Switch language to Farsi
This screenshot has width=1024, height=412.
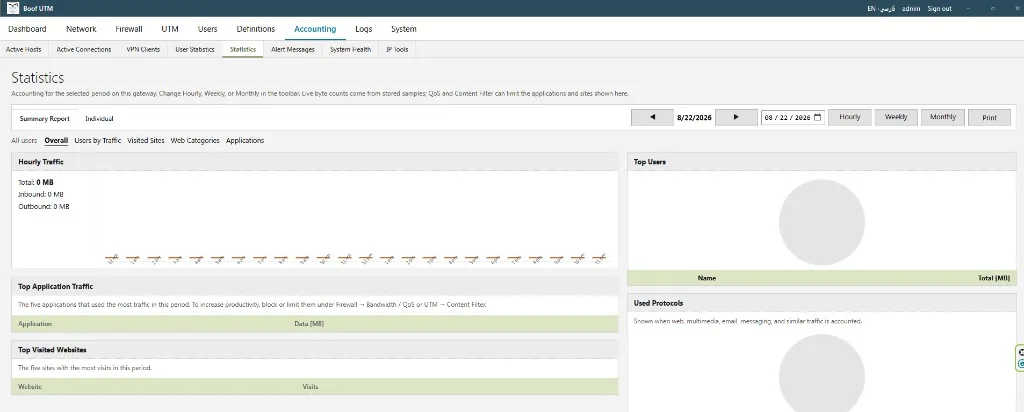click(x=887, y=8)
